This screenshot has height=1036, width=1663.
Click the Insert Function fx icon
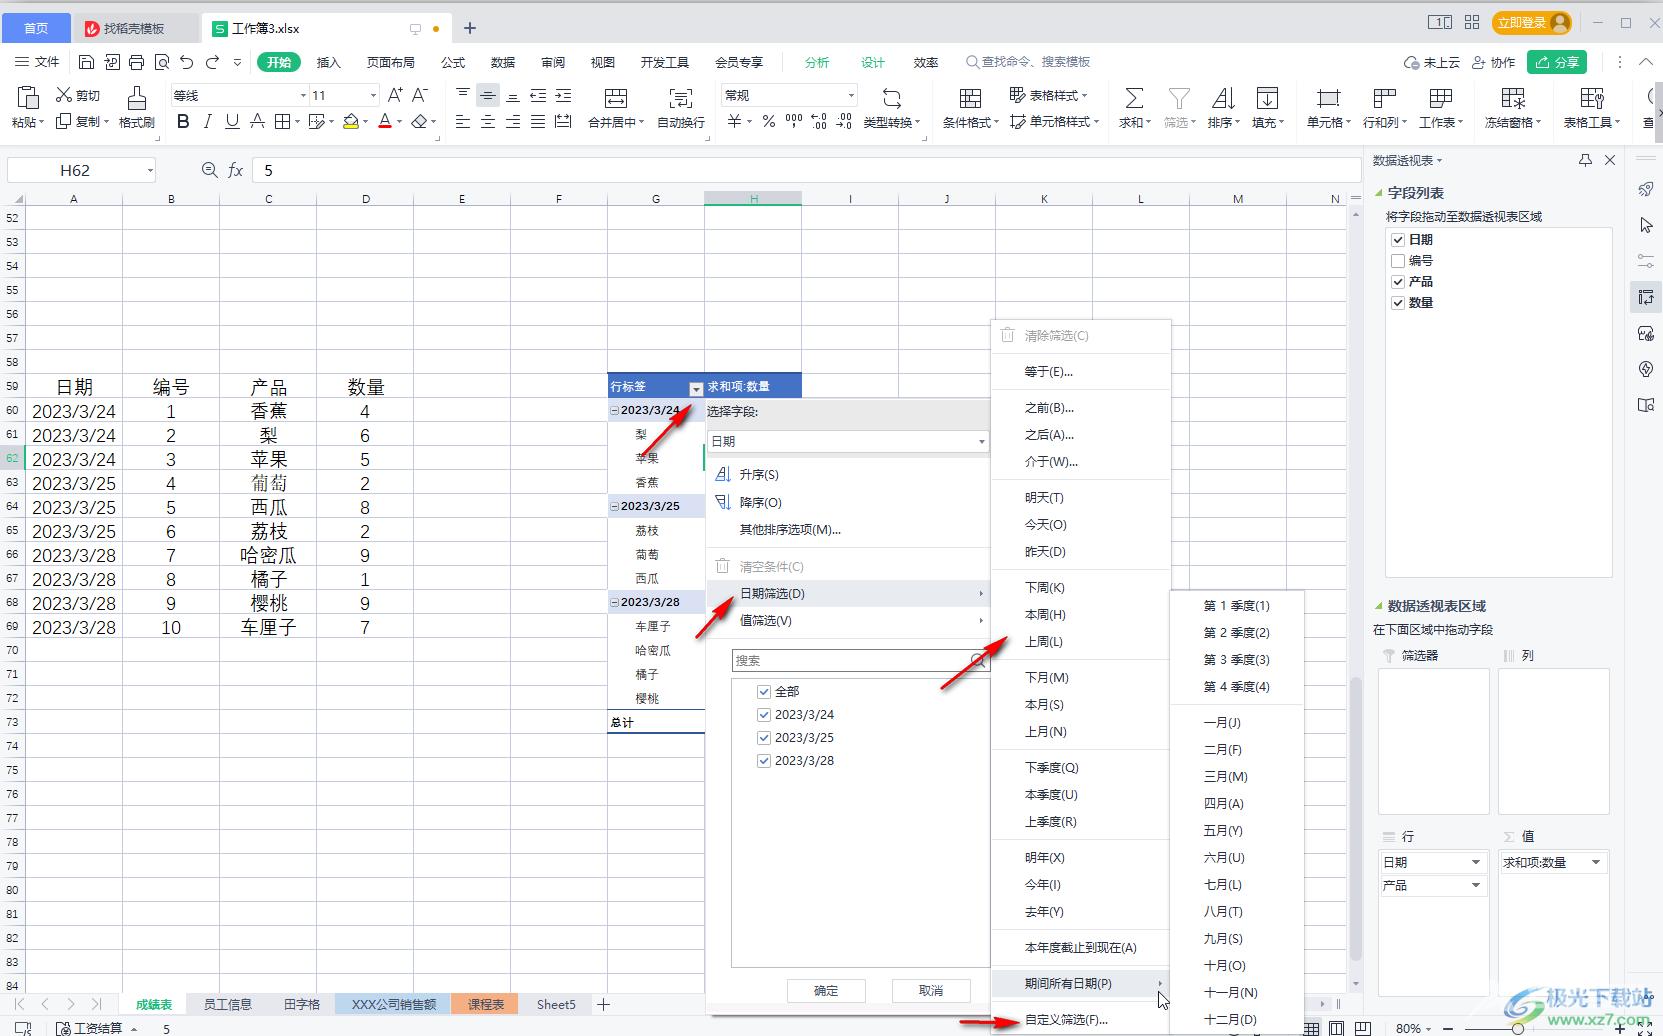[236, 170]
